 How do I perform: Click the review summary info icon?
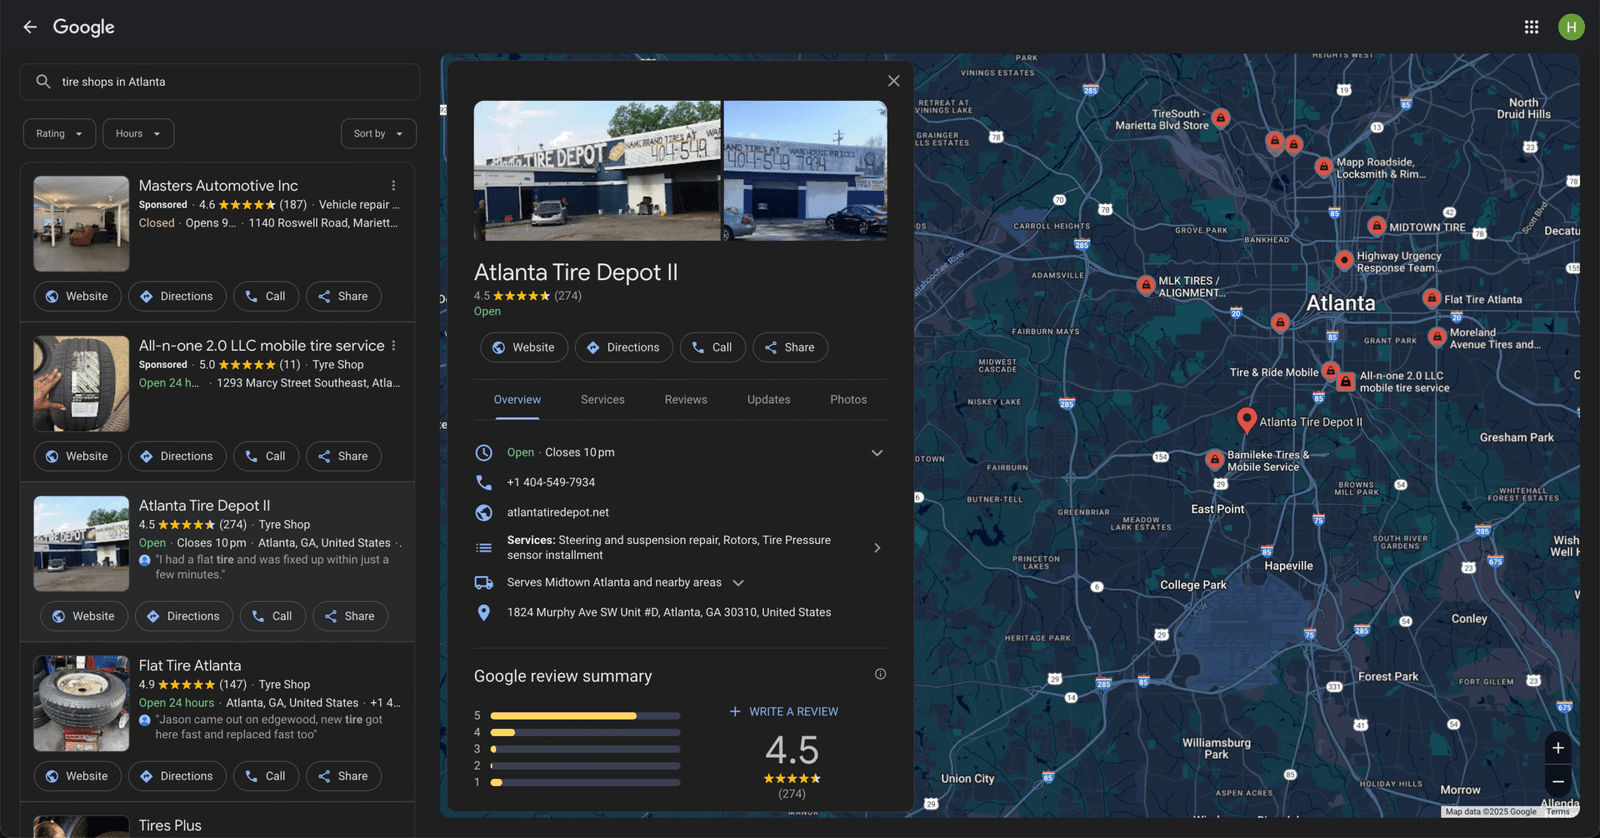tap(881, 674)
